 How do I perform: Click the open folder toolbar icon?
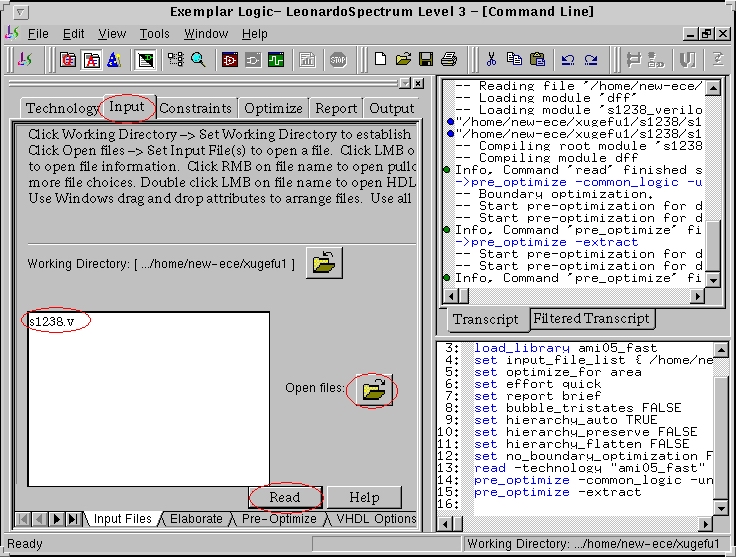pyautogui.click(x=403, y=59)
